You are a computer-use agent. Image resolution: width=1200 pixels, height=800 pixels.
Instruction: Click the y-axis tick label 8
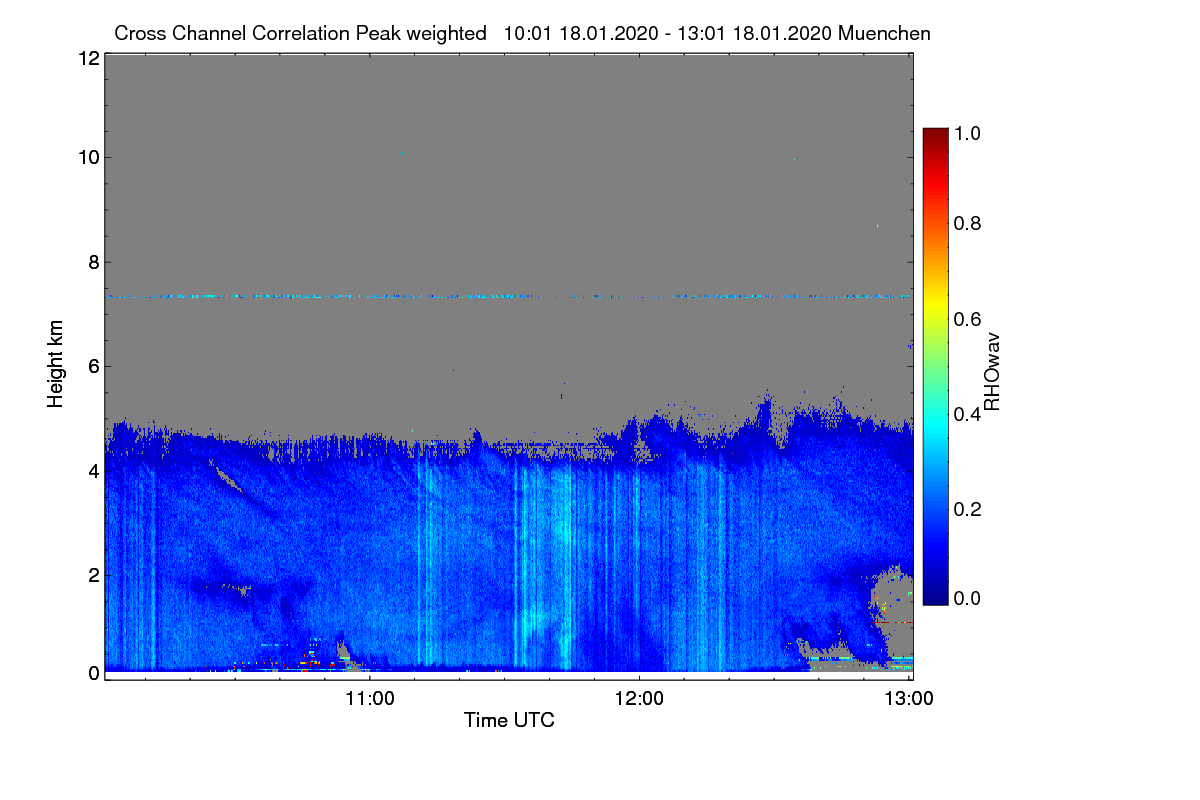pos(94,263)
